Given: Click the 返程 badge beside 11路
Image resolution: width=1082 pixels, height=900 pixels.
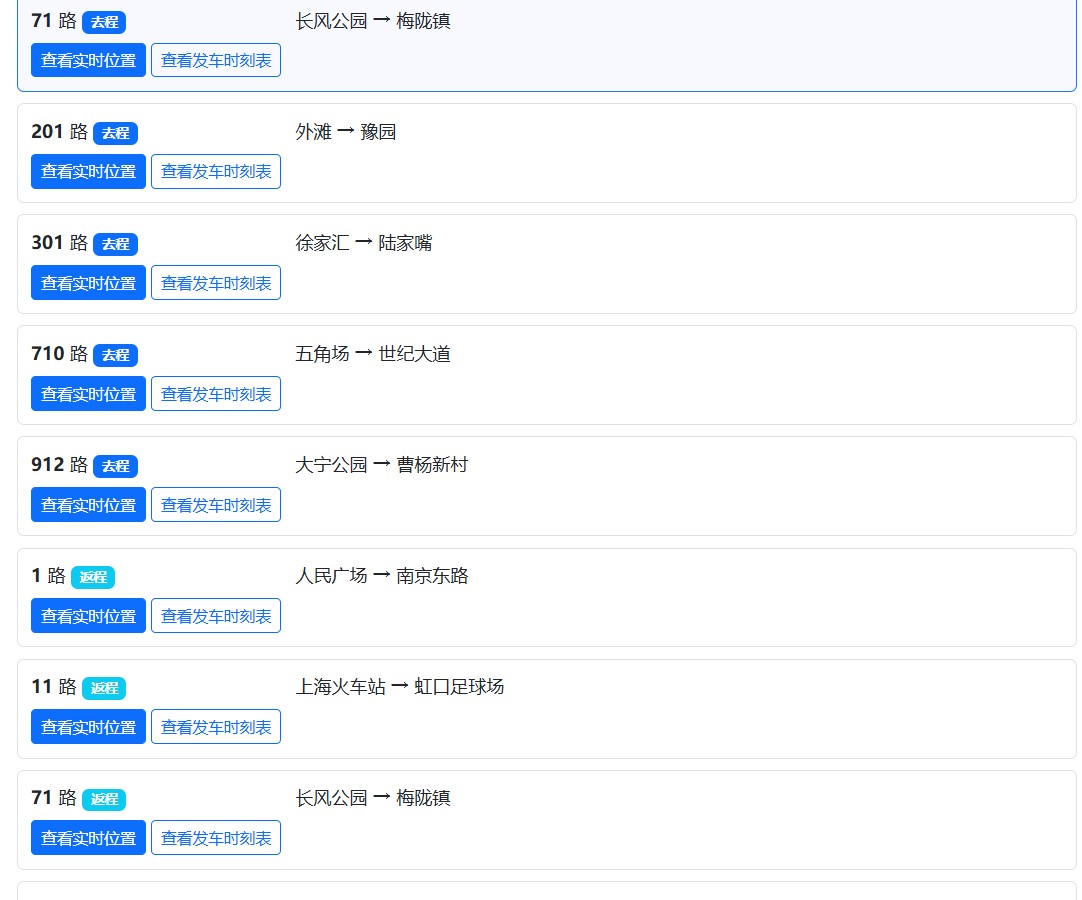Looking at the screenshot, I should point(104,688).
